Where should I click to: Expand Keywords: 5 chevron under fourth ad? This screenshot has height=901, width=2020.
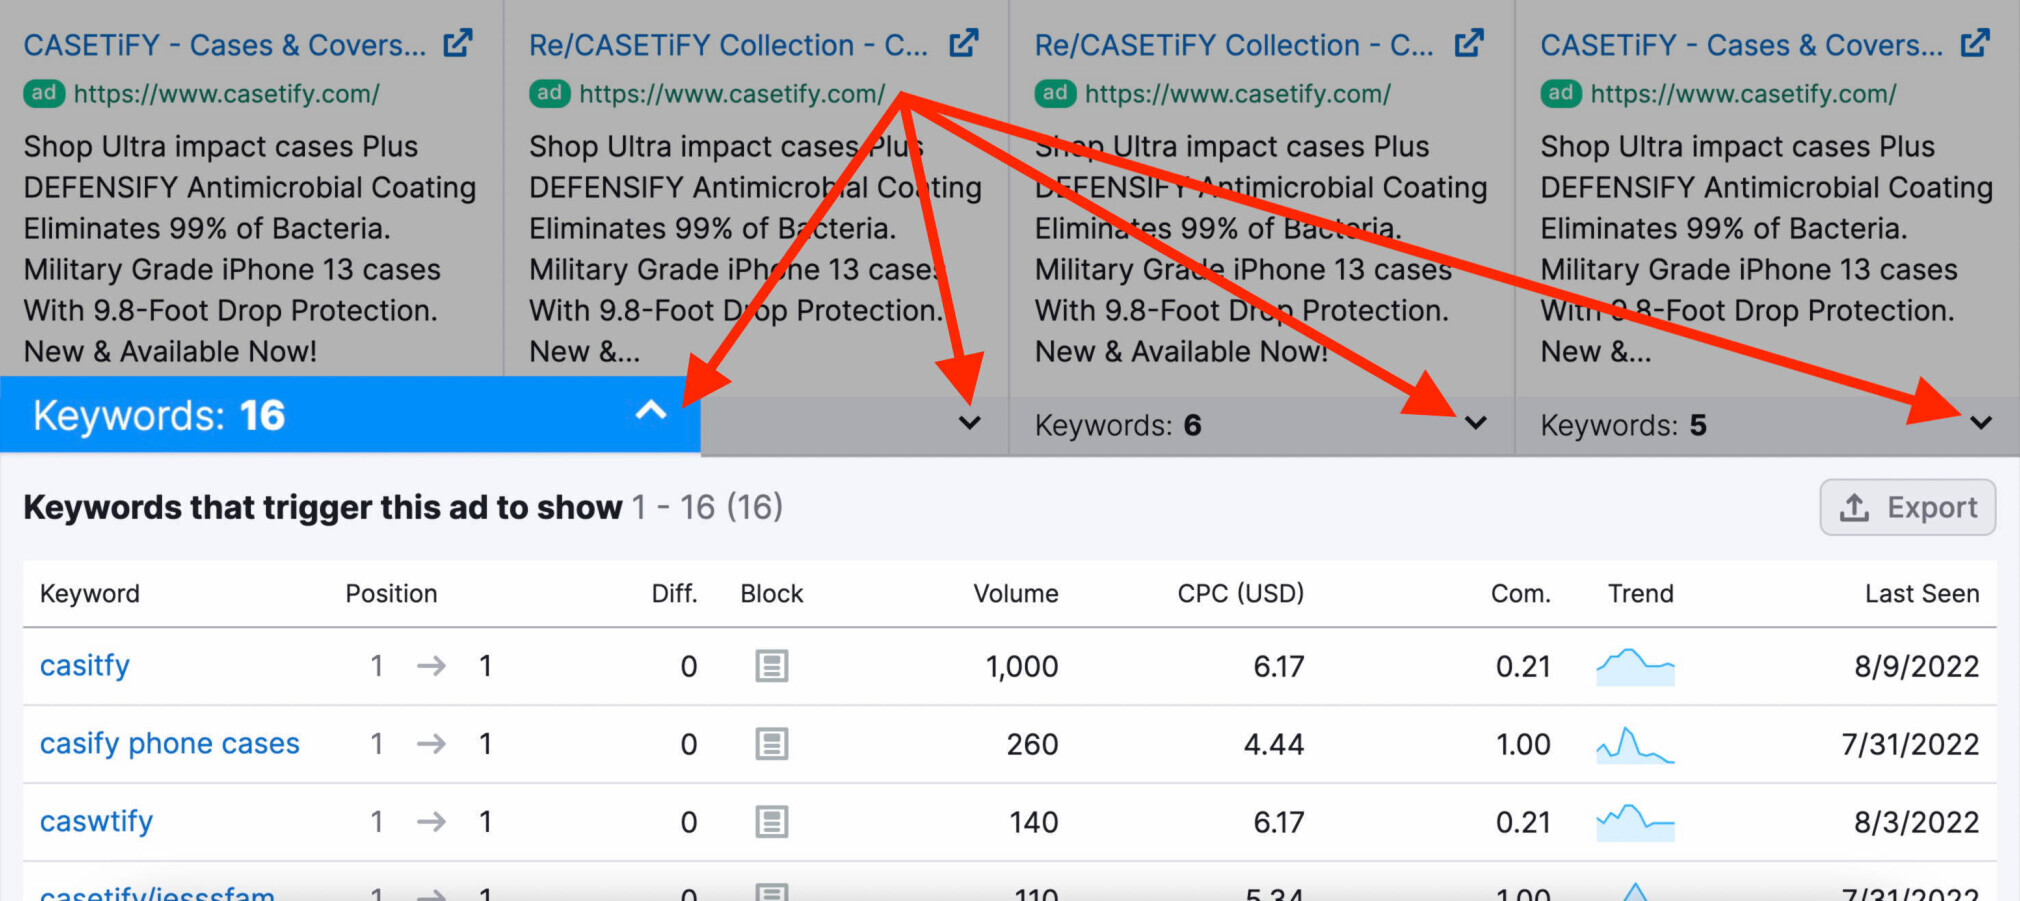point(1981,423)
